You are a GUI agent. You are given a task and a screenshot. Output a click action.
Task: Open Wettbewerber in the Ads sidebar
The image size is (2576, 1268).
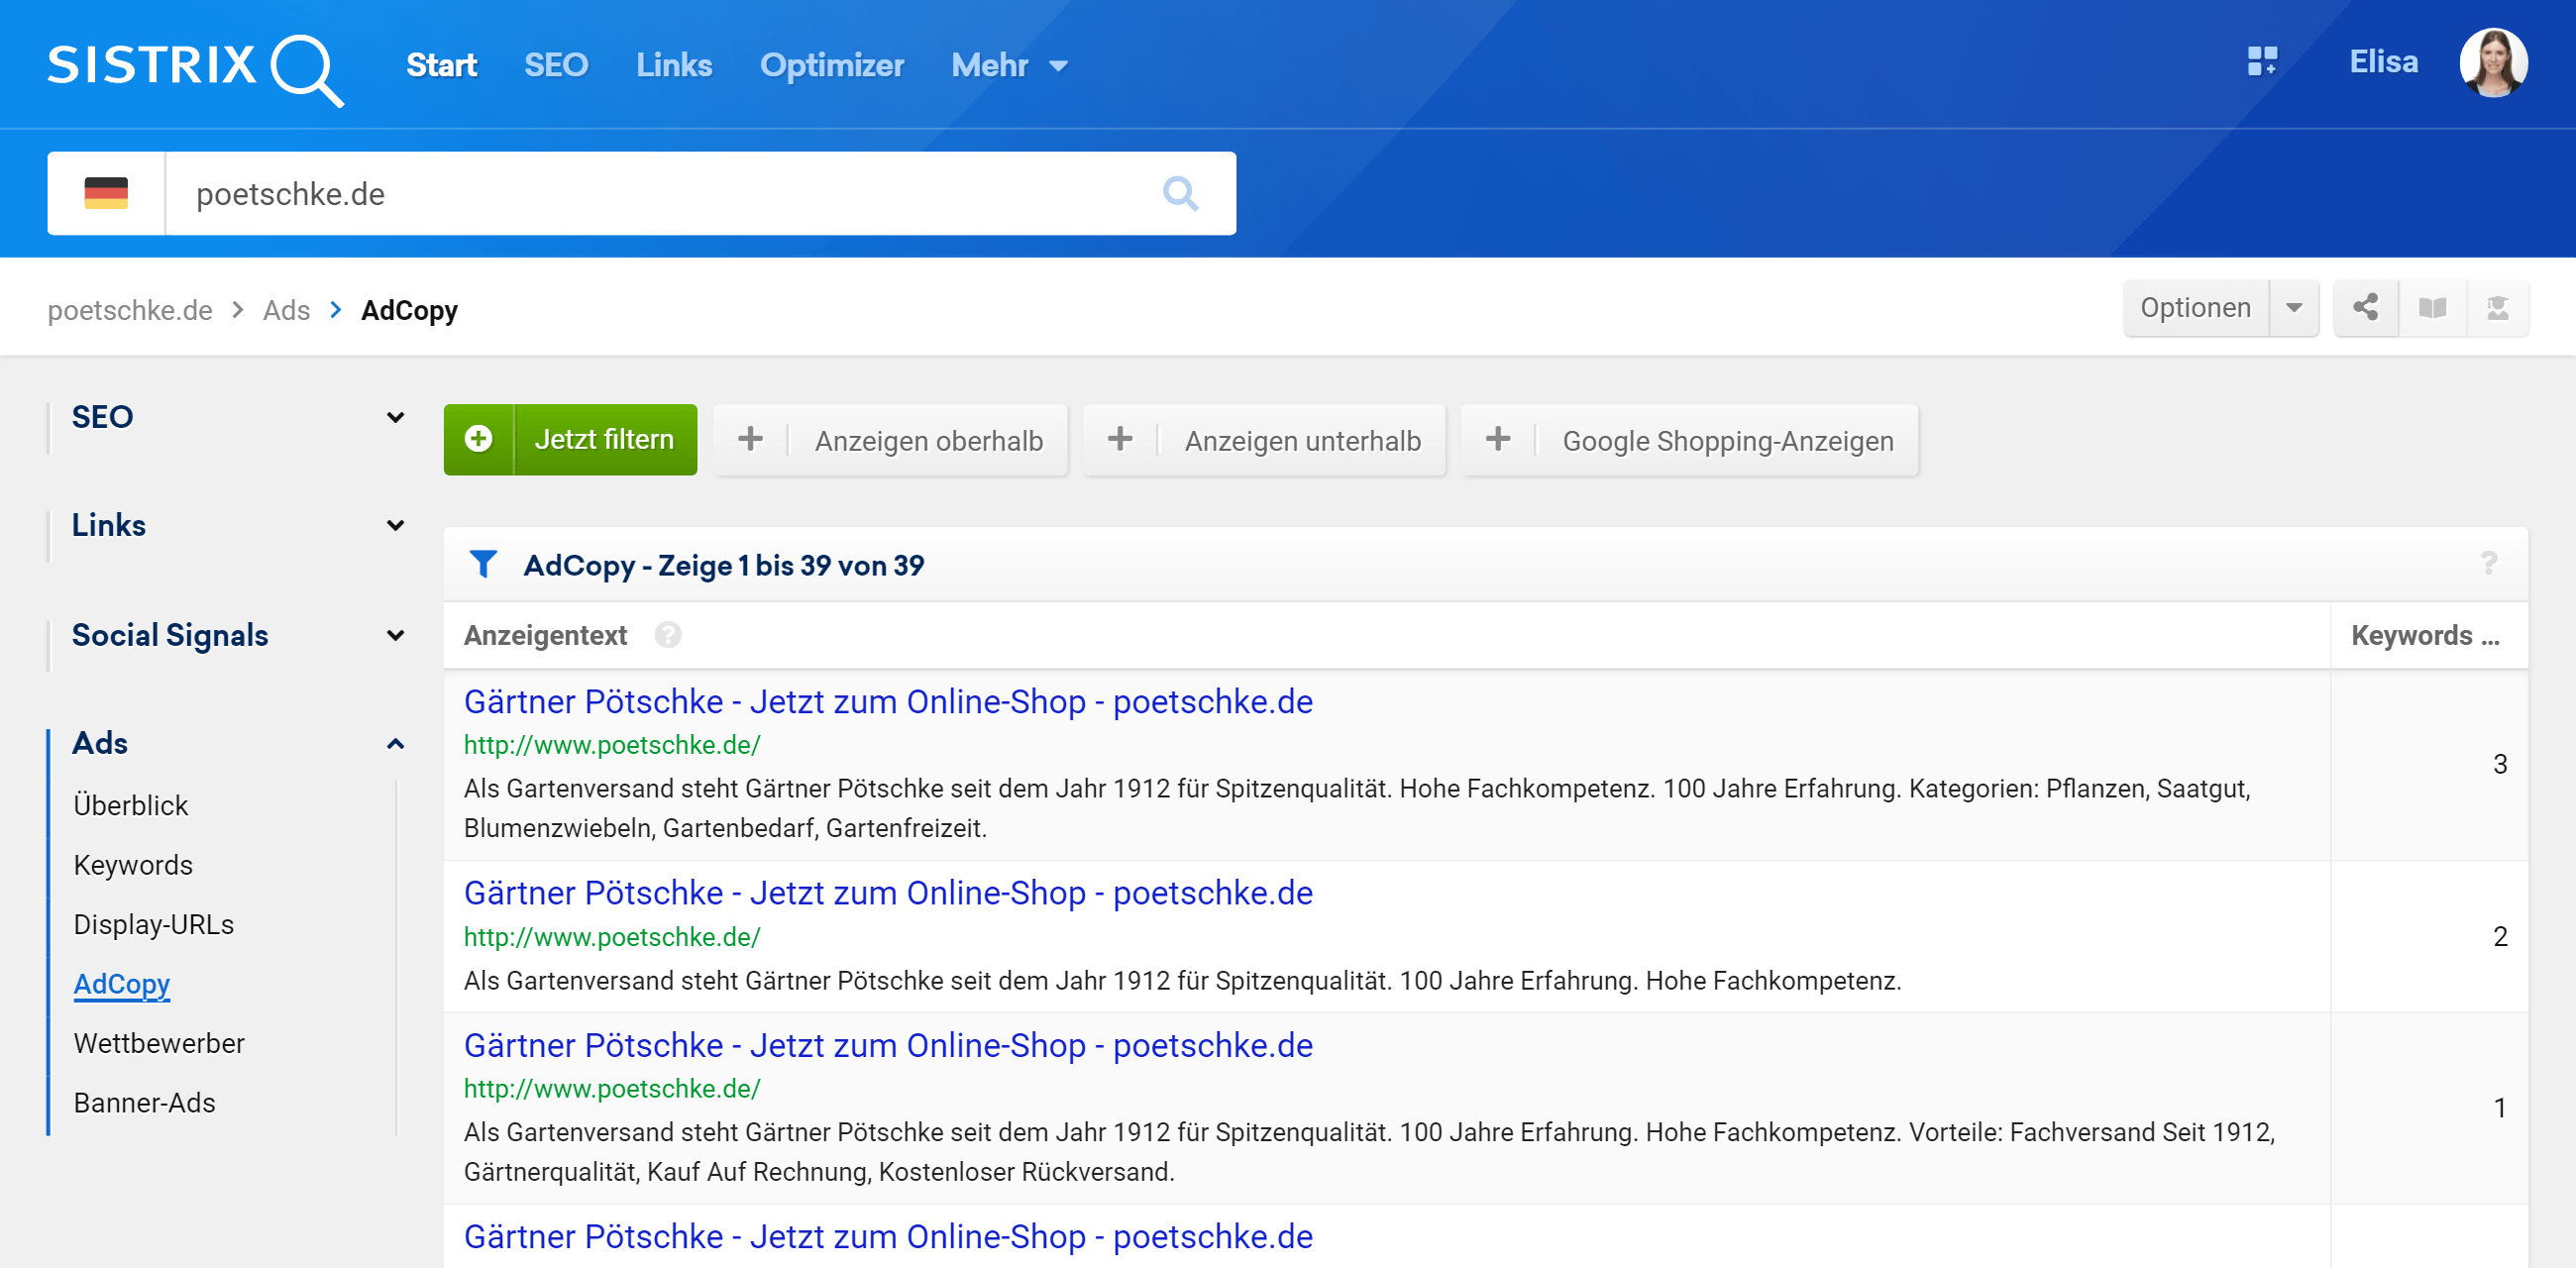click(x=159, y=1043)
